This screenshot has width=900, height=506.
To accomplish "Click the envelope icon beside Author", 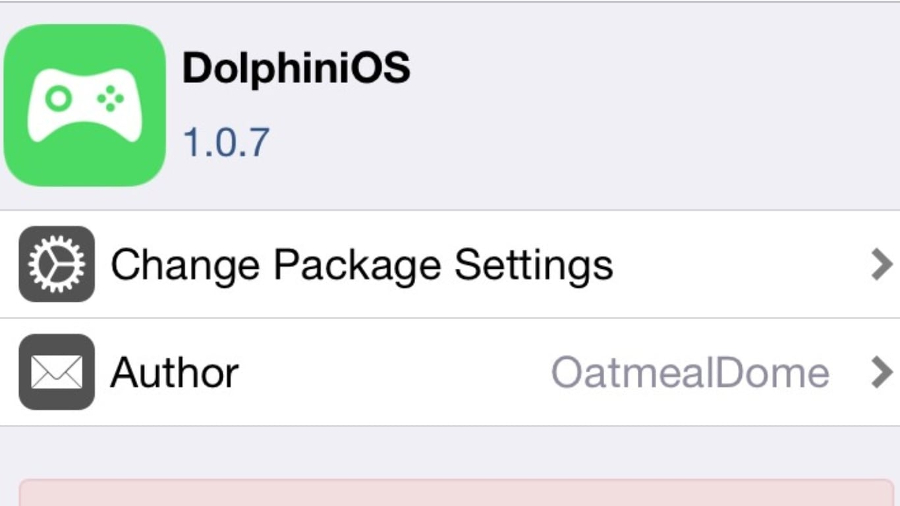I will (x=57, y=373).
